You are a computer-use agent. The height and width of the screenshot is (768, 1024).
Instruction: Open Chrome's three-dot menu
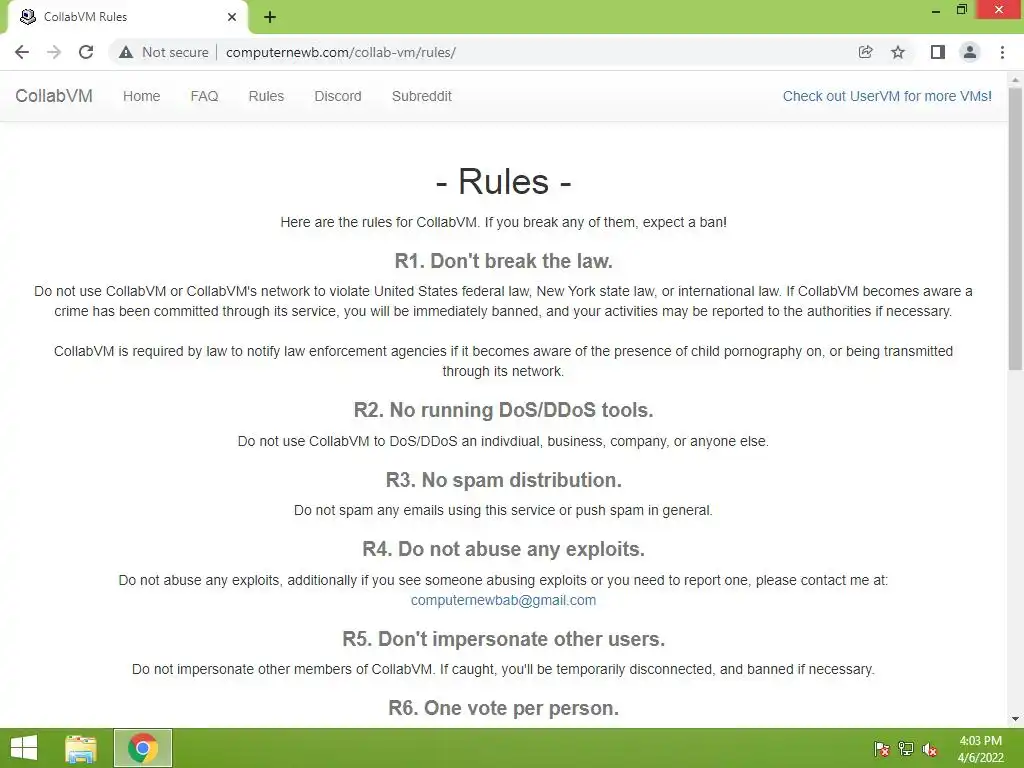point(1002,52)
